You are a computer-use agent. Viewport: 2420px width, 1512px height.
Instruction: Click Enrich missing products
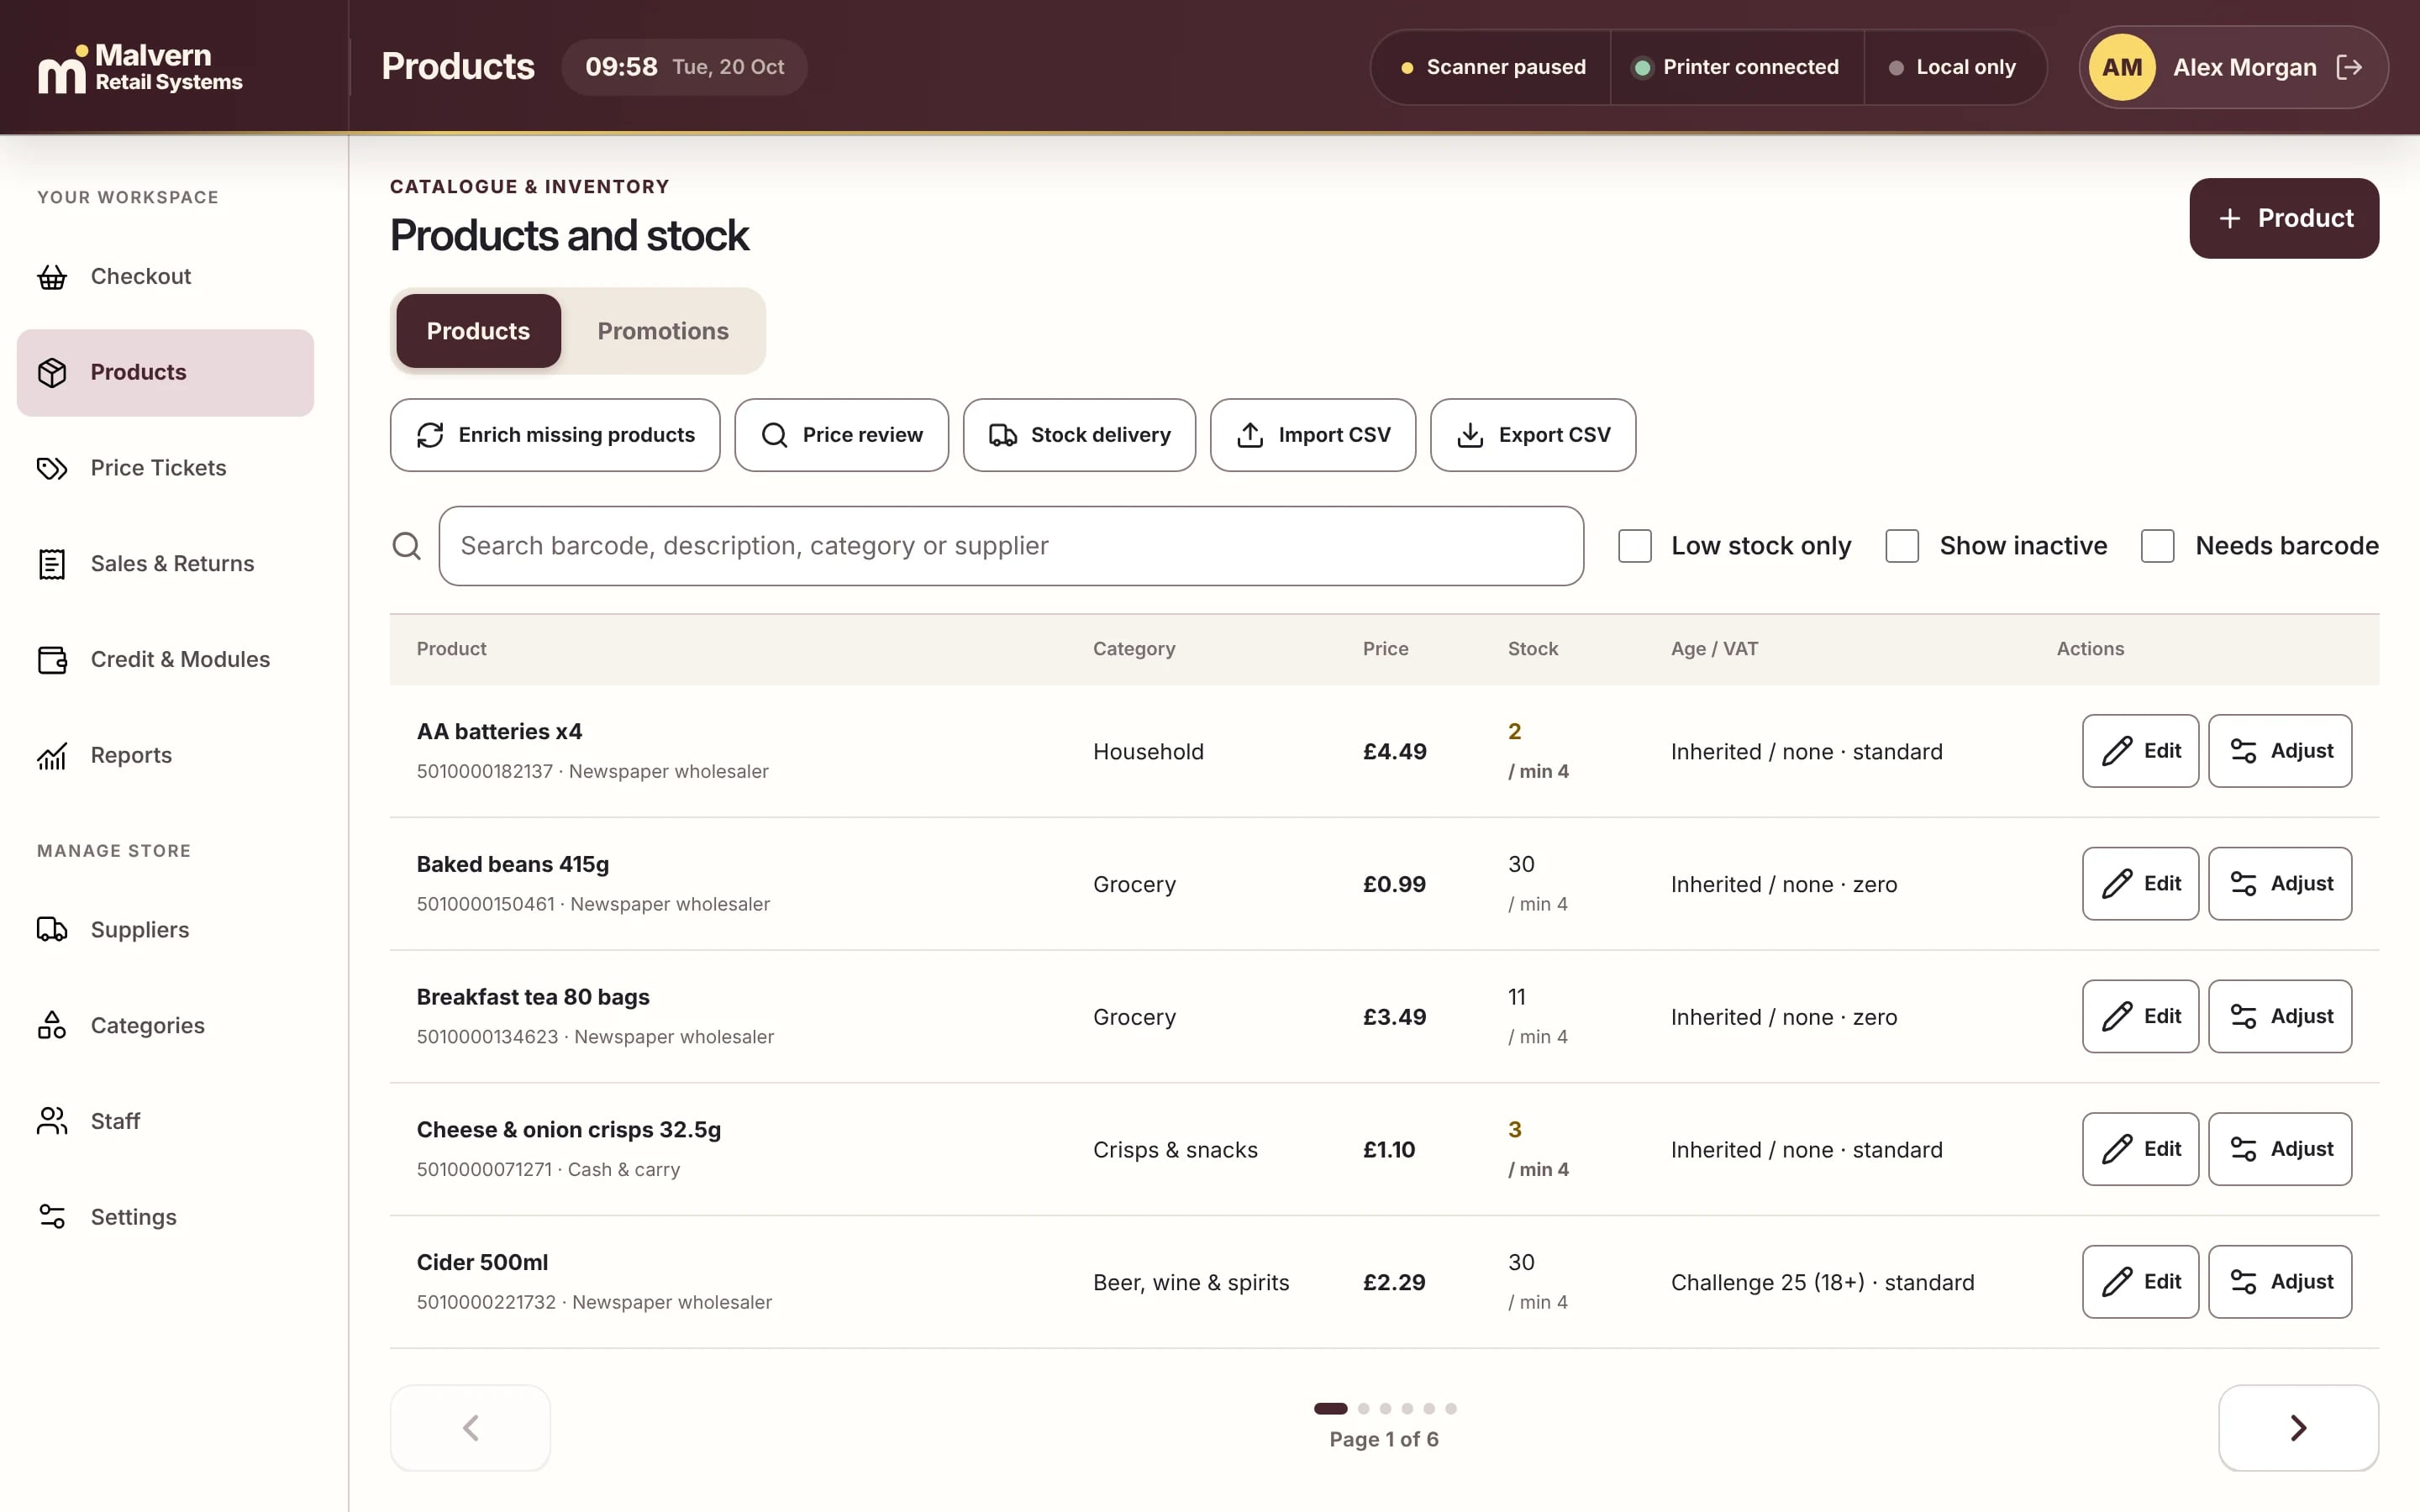[x=555, y=435]
